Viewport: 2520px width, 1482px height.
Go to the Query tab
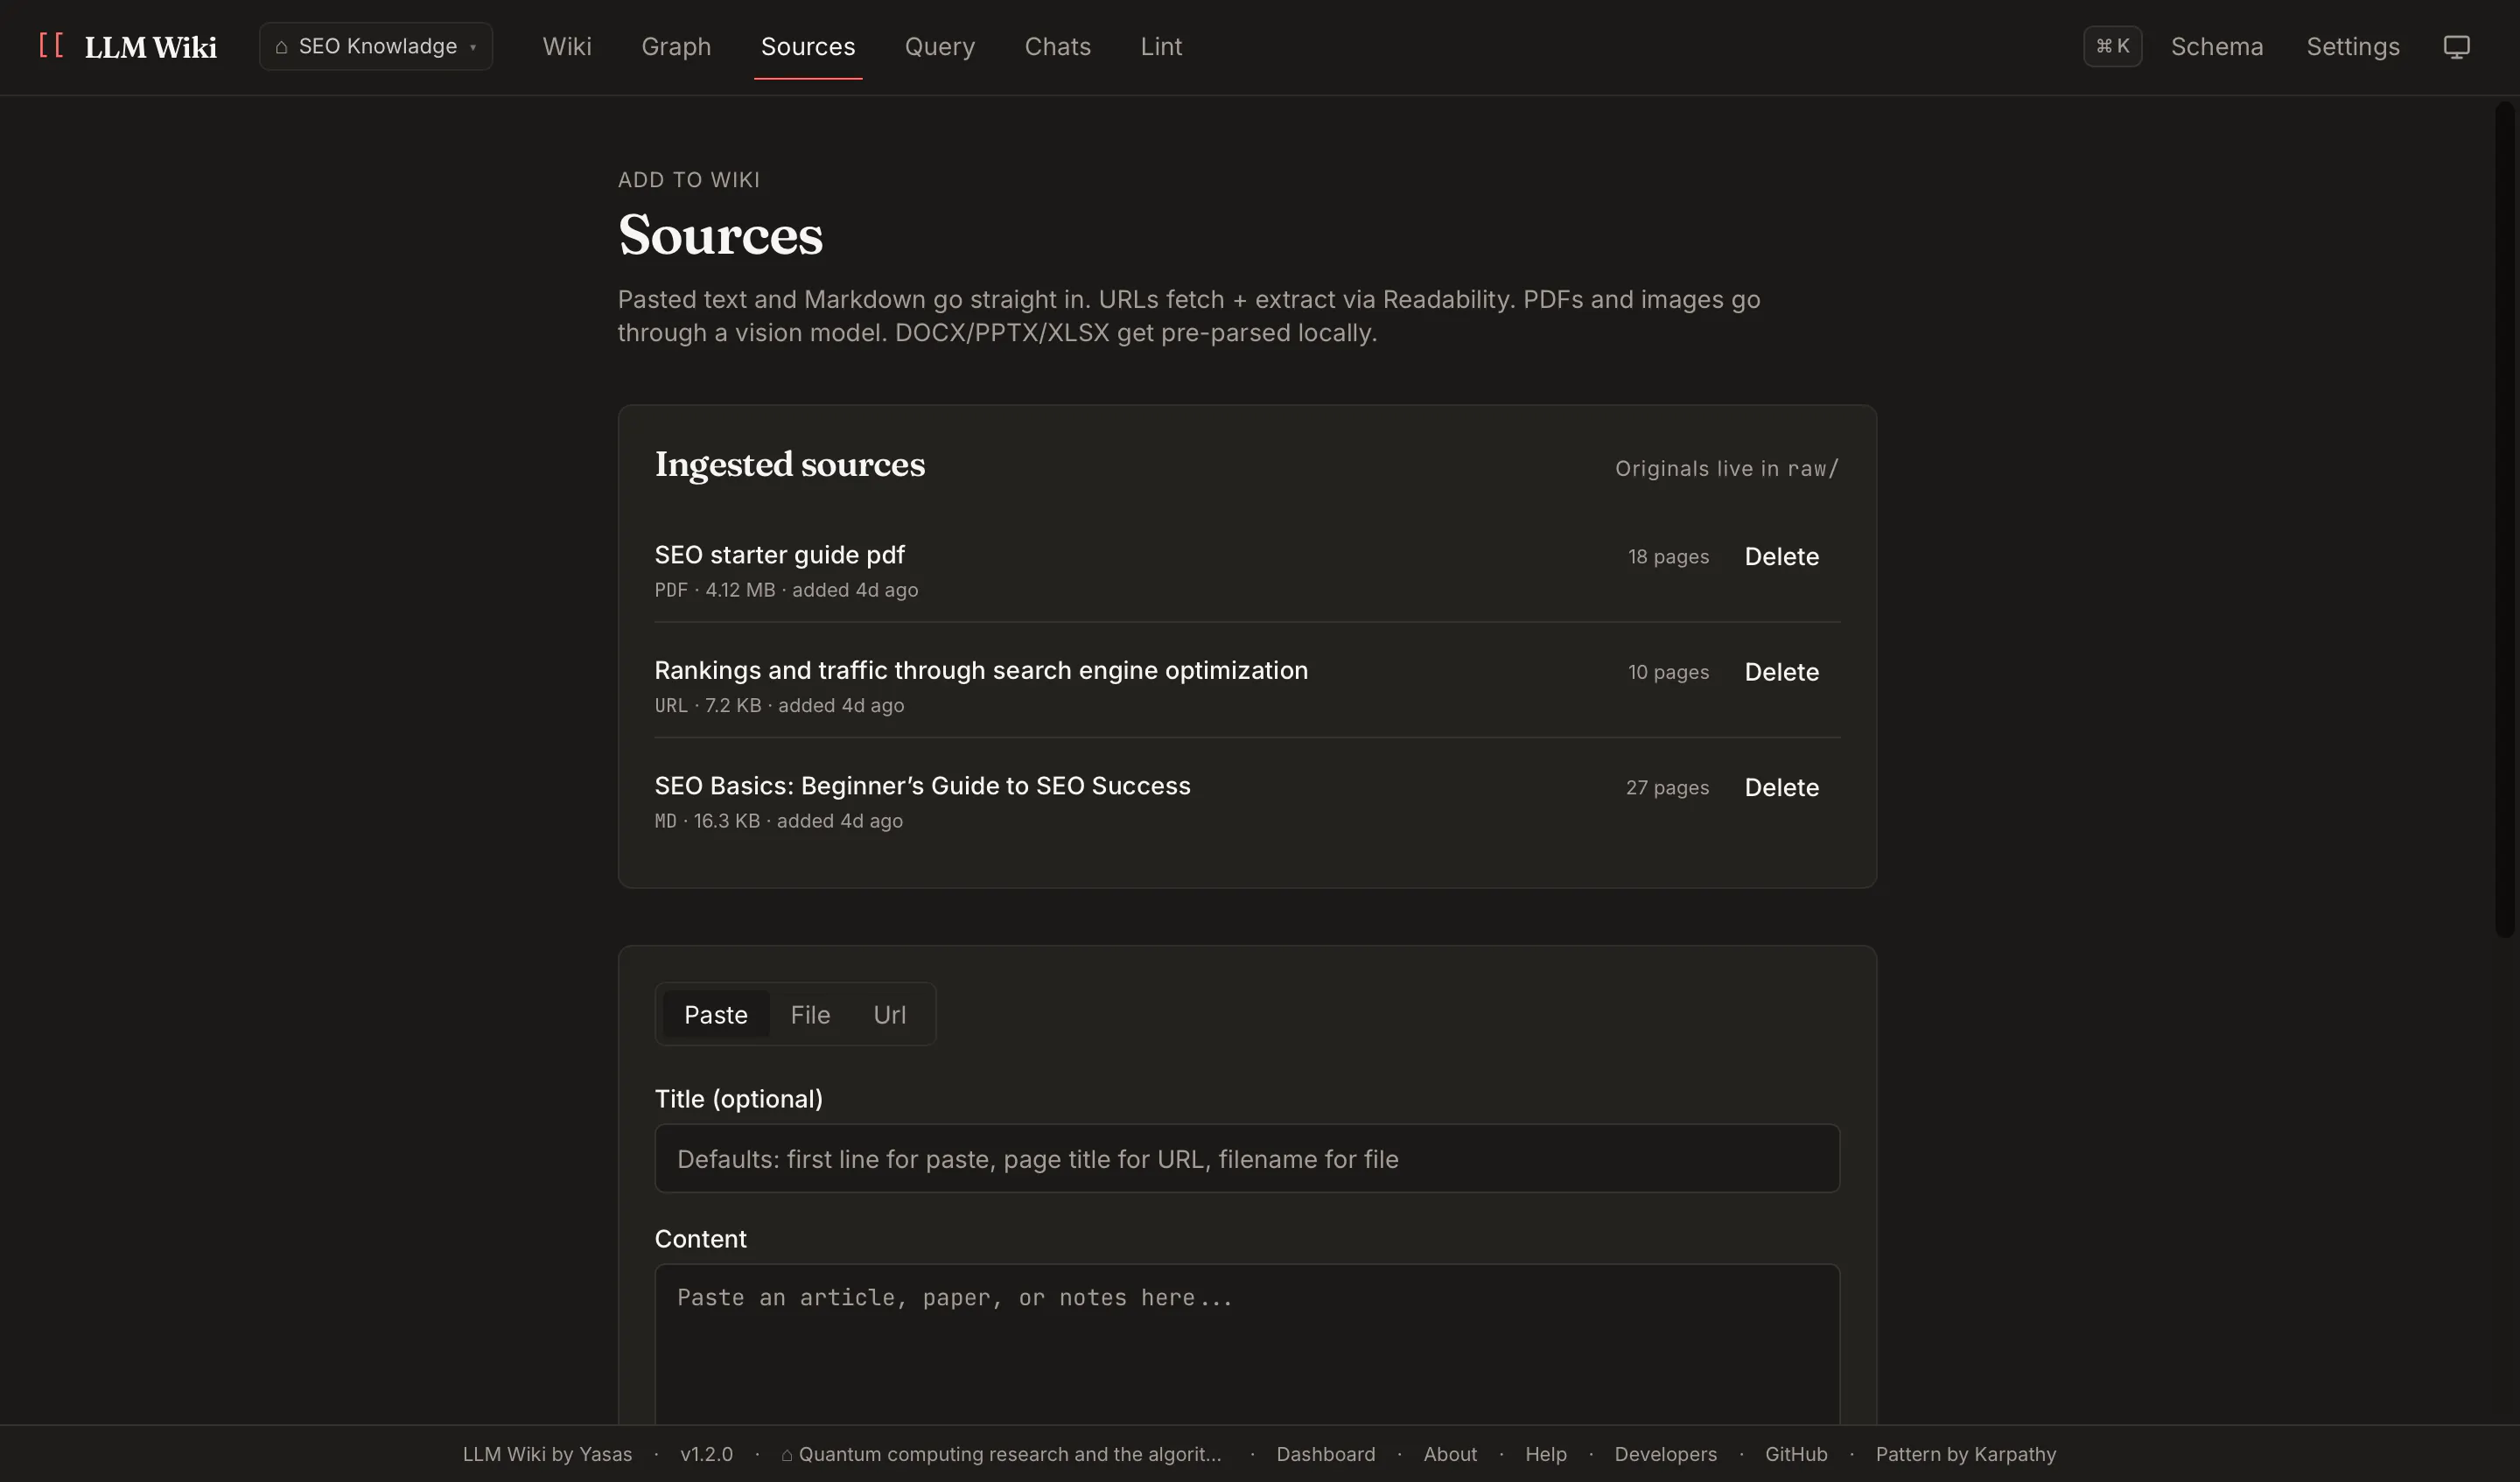tap(939, 46)
